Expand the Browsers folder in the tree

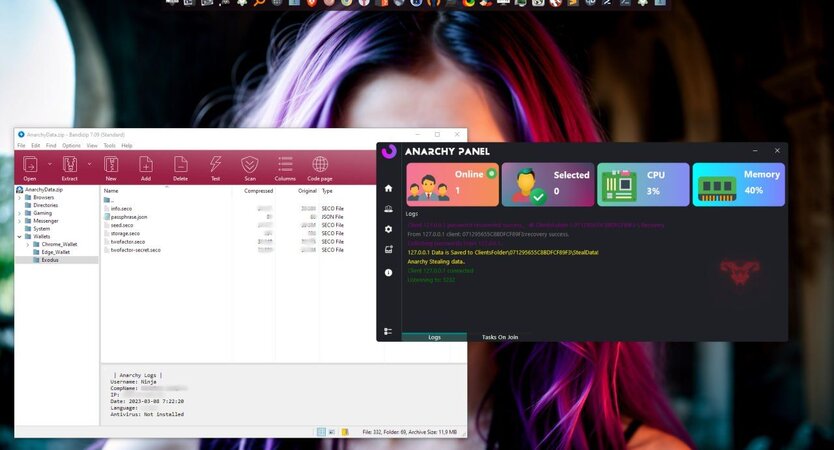pos(20,197)
